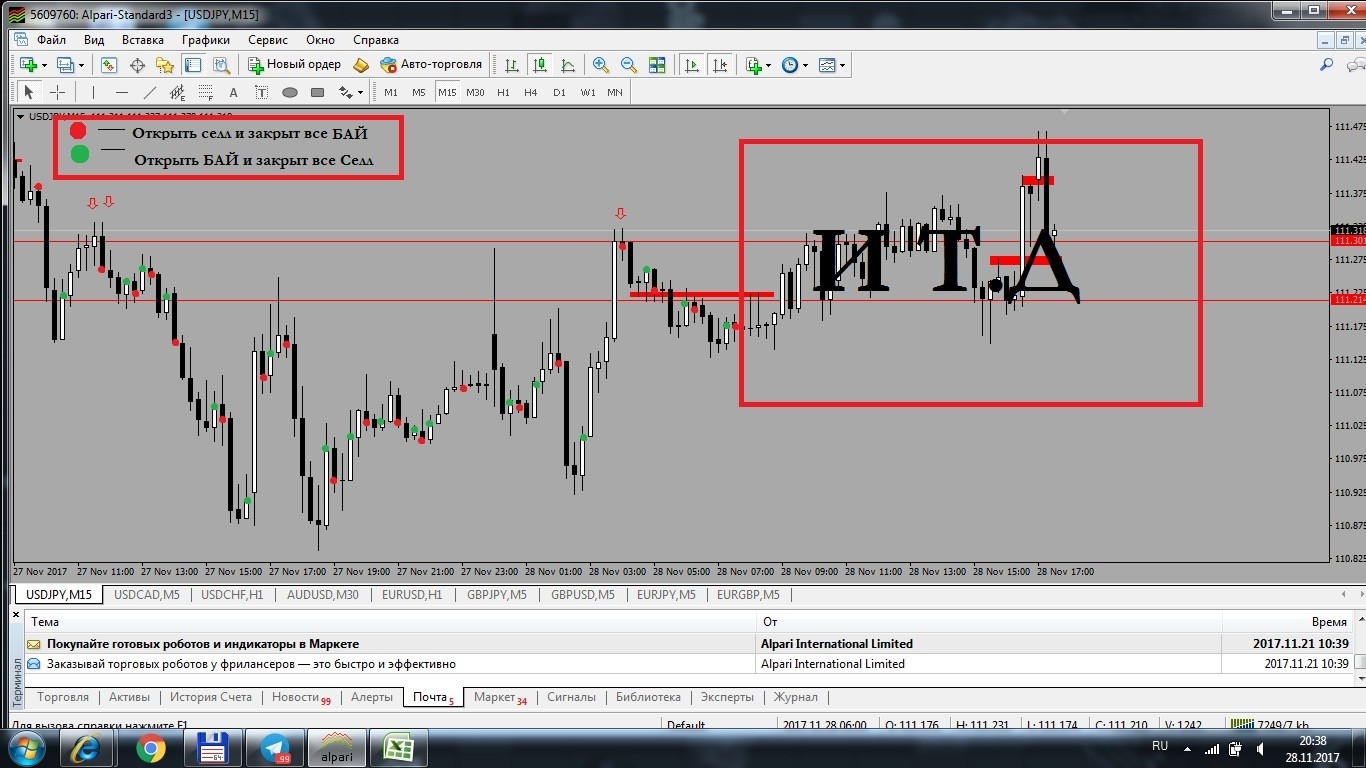Open Telegram from the taskbar
Image resolution: width=1366 pixels, height=768 pixels.
[273, 748]
